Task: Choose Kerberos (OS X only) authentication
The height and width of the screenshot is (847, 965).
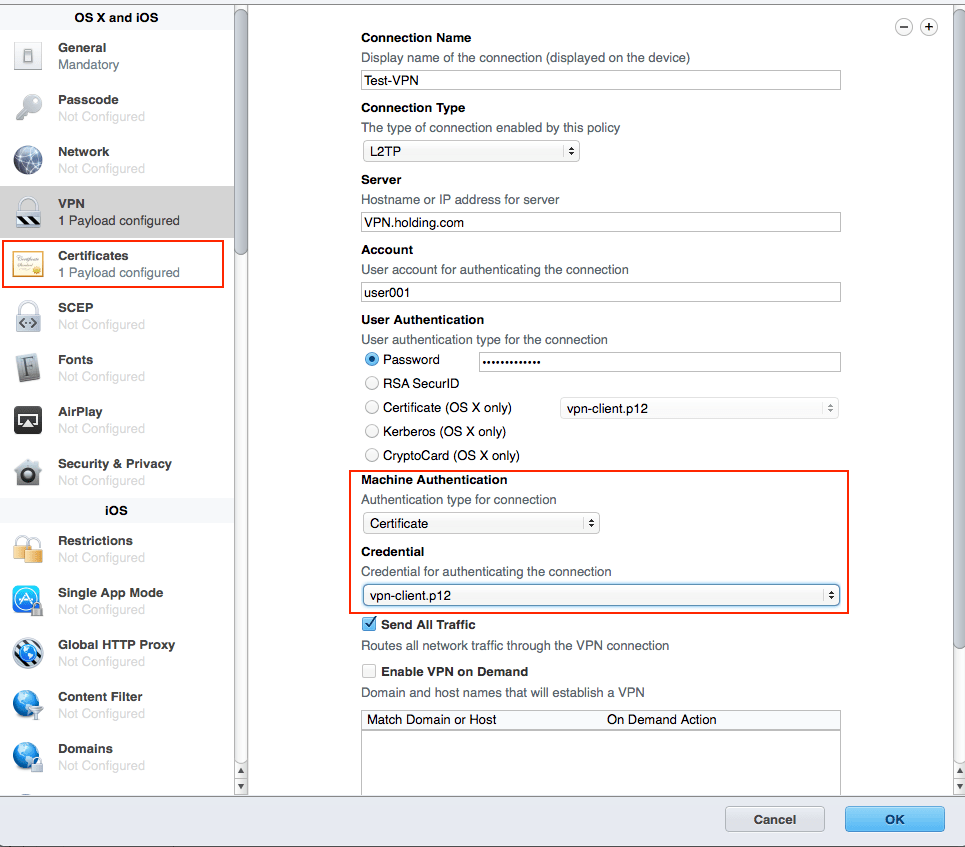Action: point(371,431)
